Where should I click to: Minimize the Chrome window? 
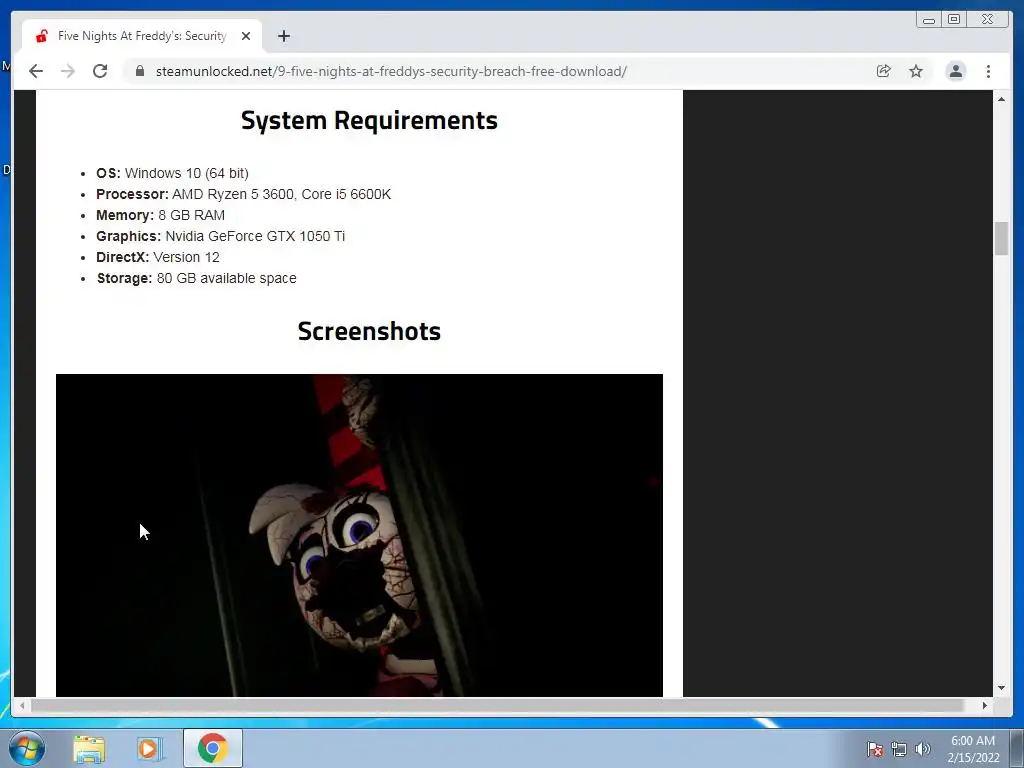point(928,20)
